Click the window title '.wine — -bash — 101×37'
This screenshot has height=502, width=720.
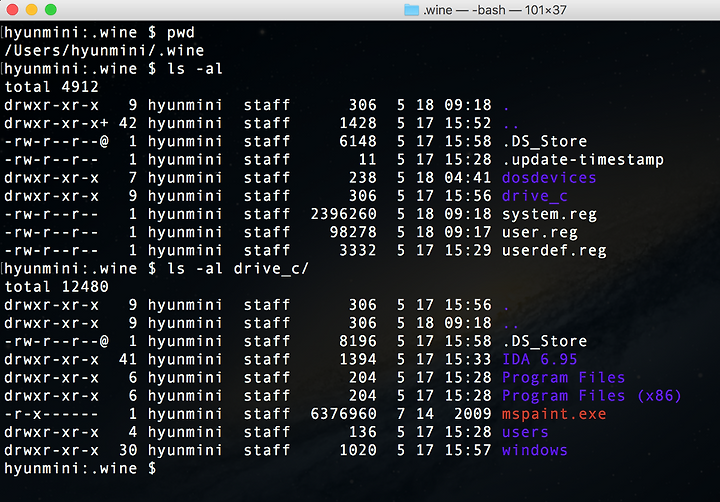click(x=495, y=10)
